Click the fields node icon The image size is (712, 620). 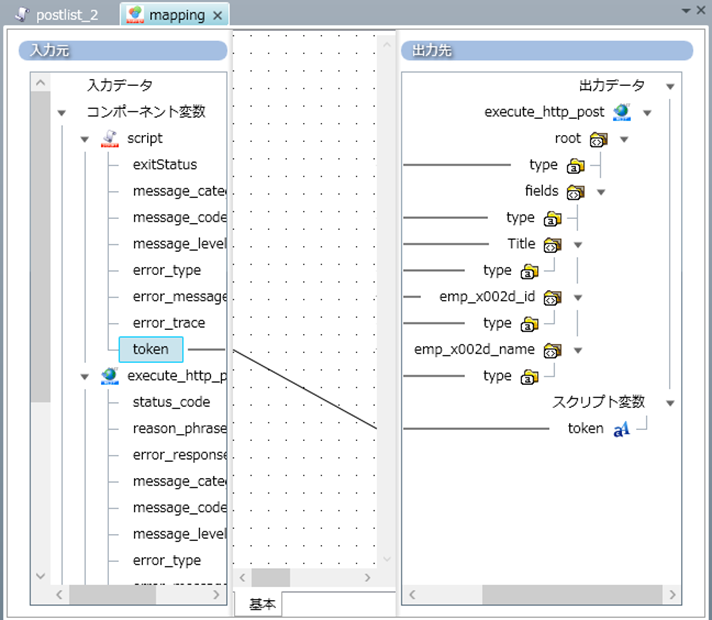(x=575, y=192)
